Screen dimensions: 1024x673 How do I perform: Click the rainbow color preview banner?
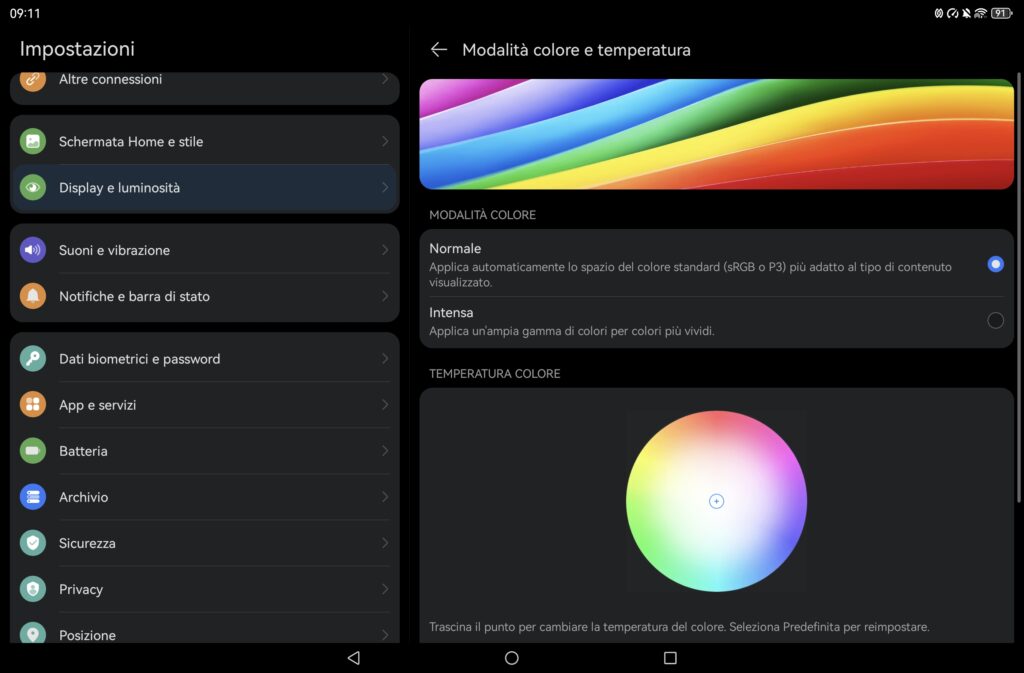[x=716, y=134]
